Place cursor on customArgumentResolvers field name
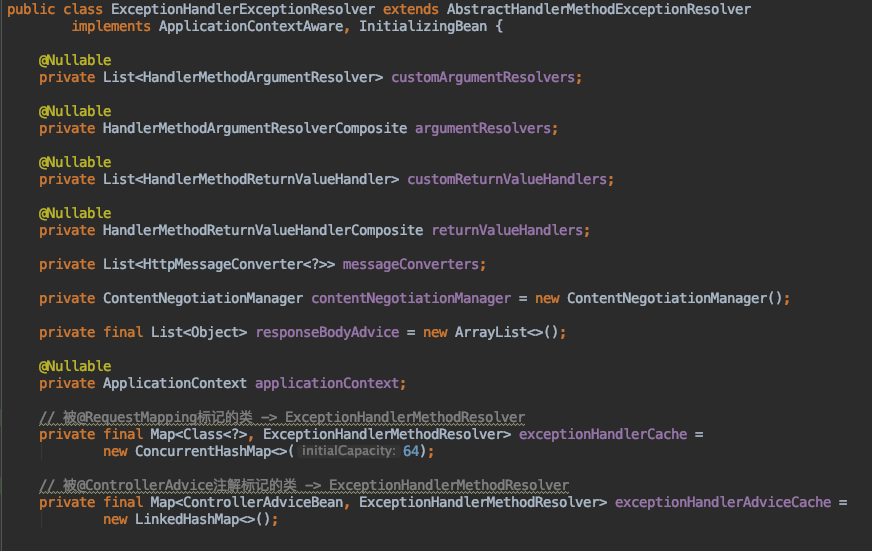Image resolution: width=872 pixels, height=551 pixels. coord(484,77)
